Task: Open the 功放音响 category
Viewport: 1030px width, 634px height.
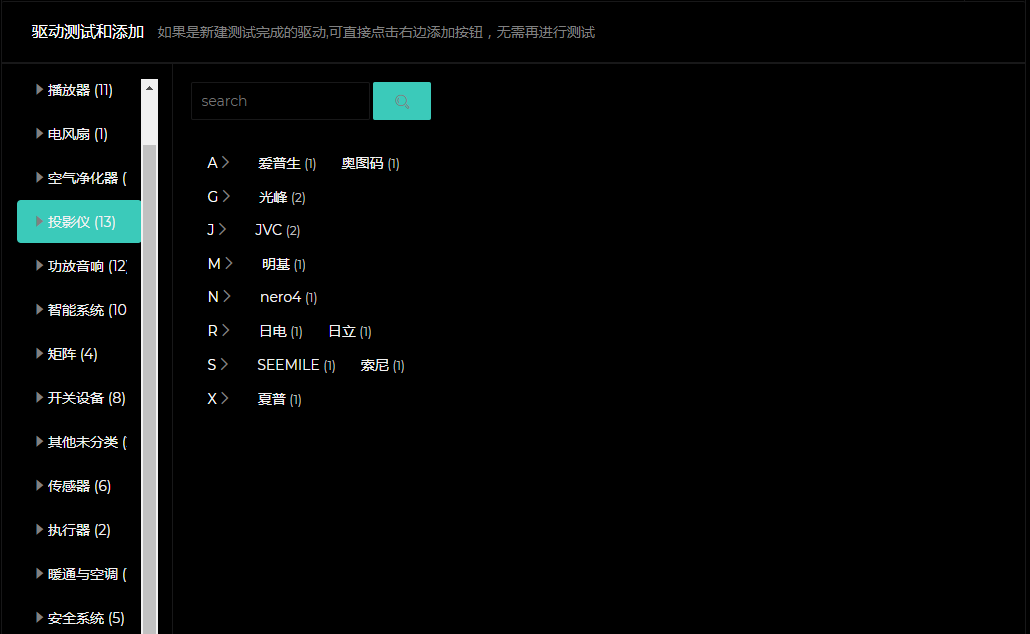Action: click(x=86, y=266)
